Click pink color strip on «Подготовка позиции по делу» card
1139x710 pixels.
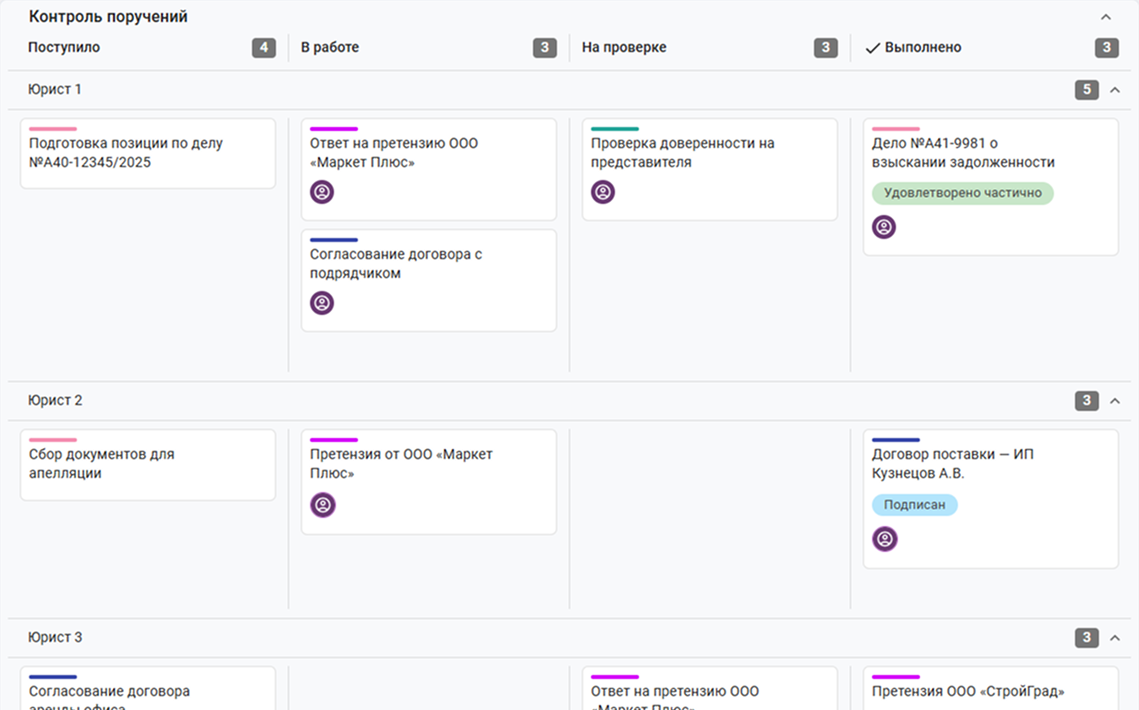pyautogui.click(x=53, y=129)
